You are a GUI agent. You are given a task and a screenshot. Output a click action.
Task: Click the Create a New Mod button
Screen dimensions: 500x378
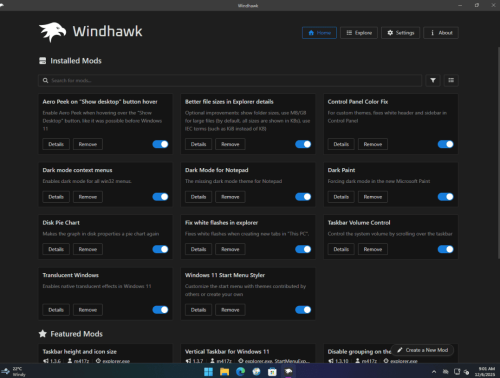coord(422,350)
